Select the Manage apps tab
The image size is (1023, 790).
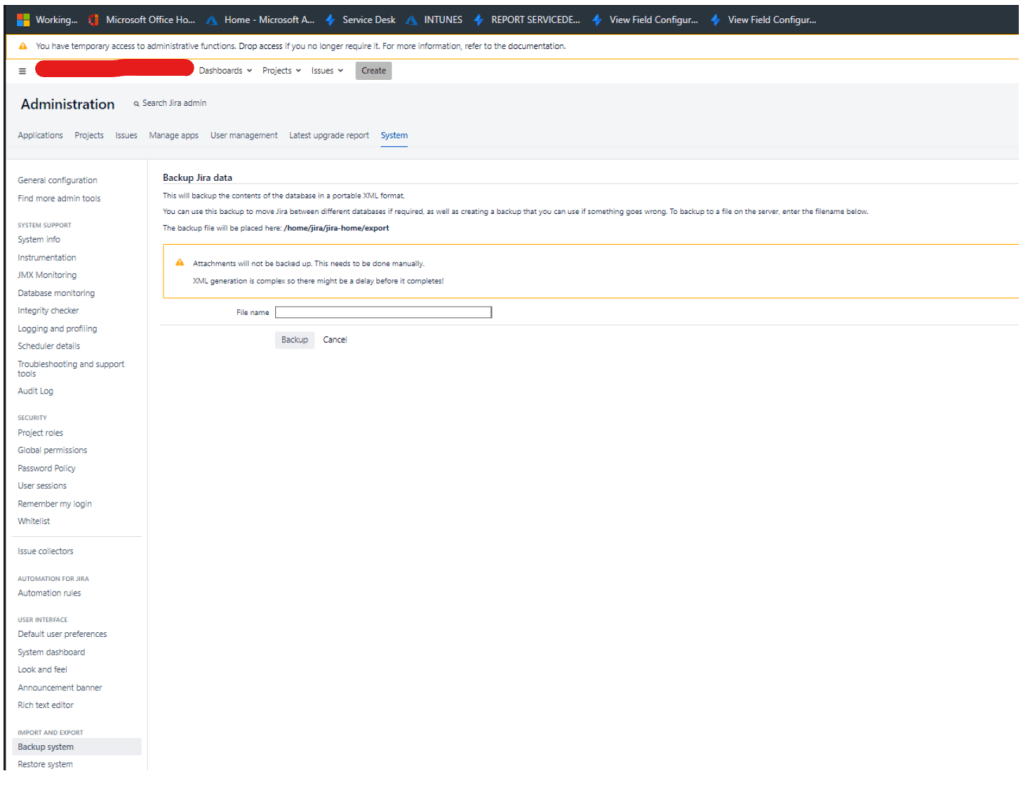tap(174, 135)
